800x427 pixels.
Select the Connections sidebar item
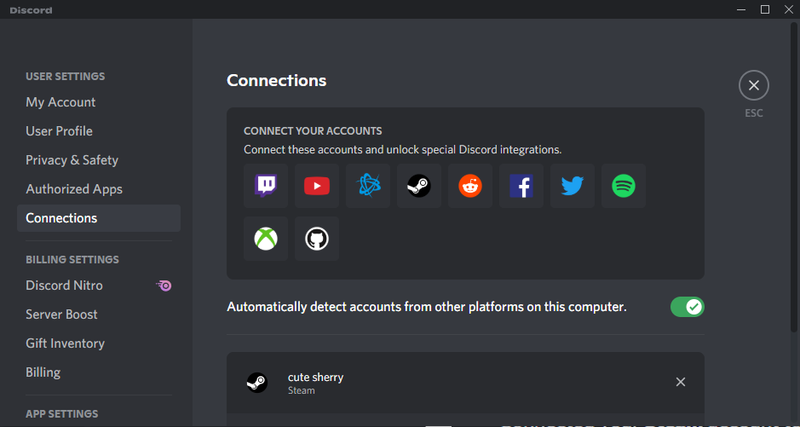pyautogui.click(x=98, y=218)
